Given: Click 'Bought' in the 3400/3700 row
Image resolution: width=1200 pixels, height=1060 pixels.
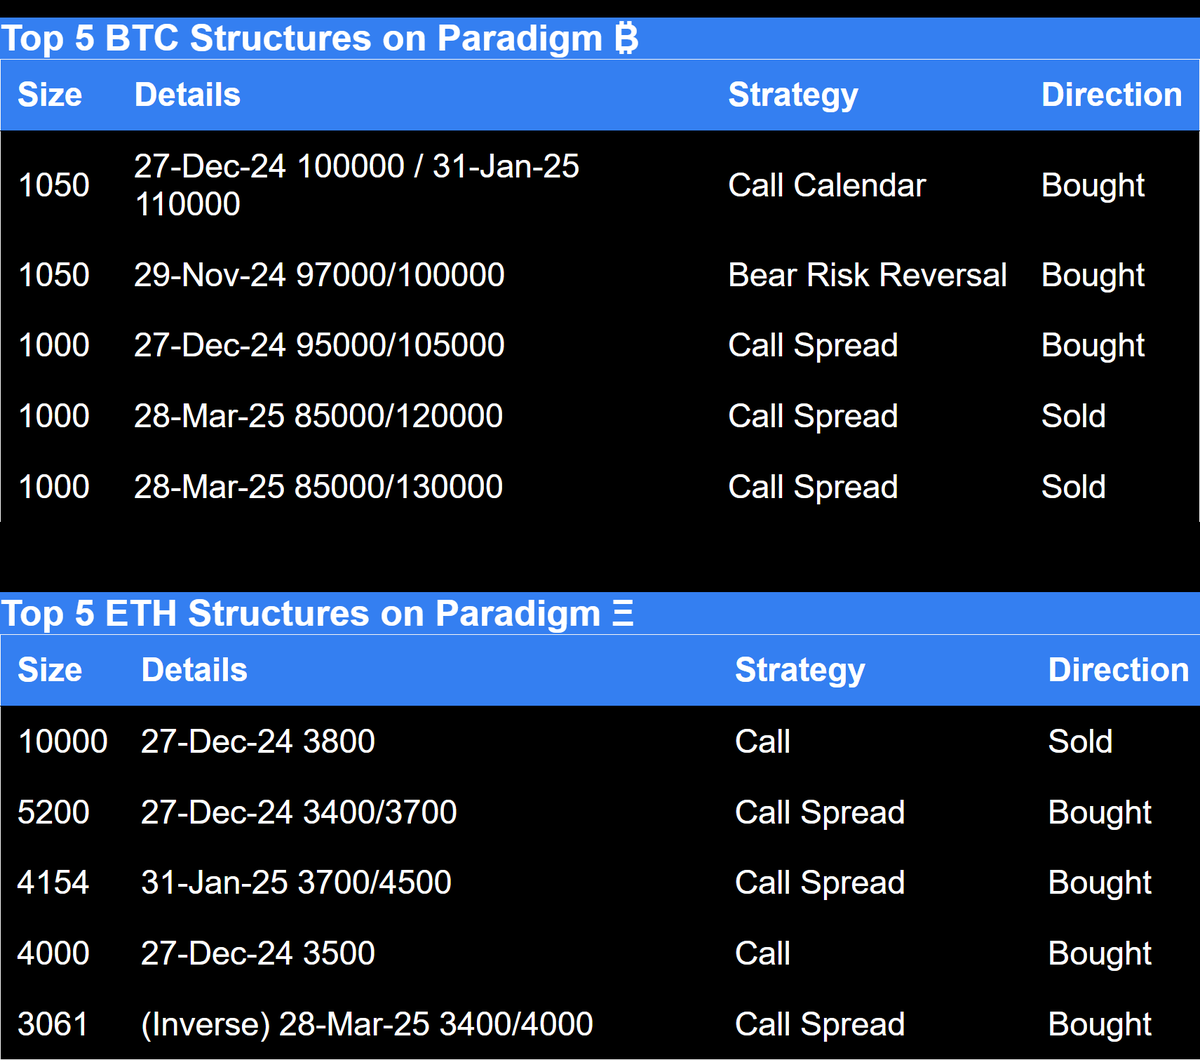Looking at the screenshot, I should [x=1100, y=813].
